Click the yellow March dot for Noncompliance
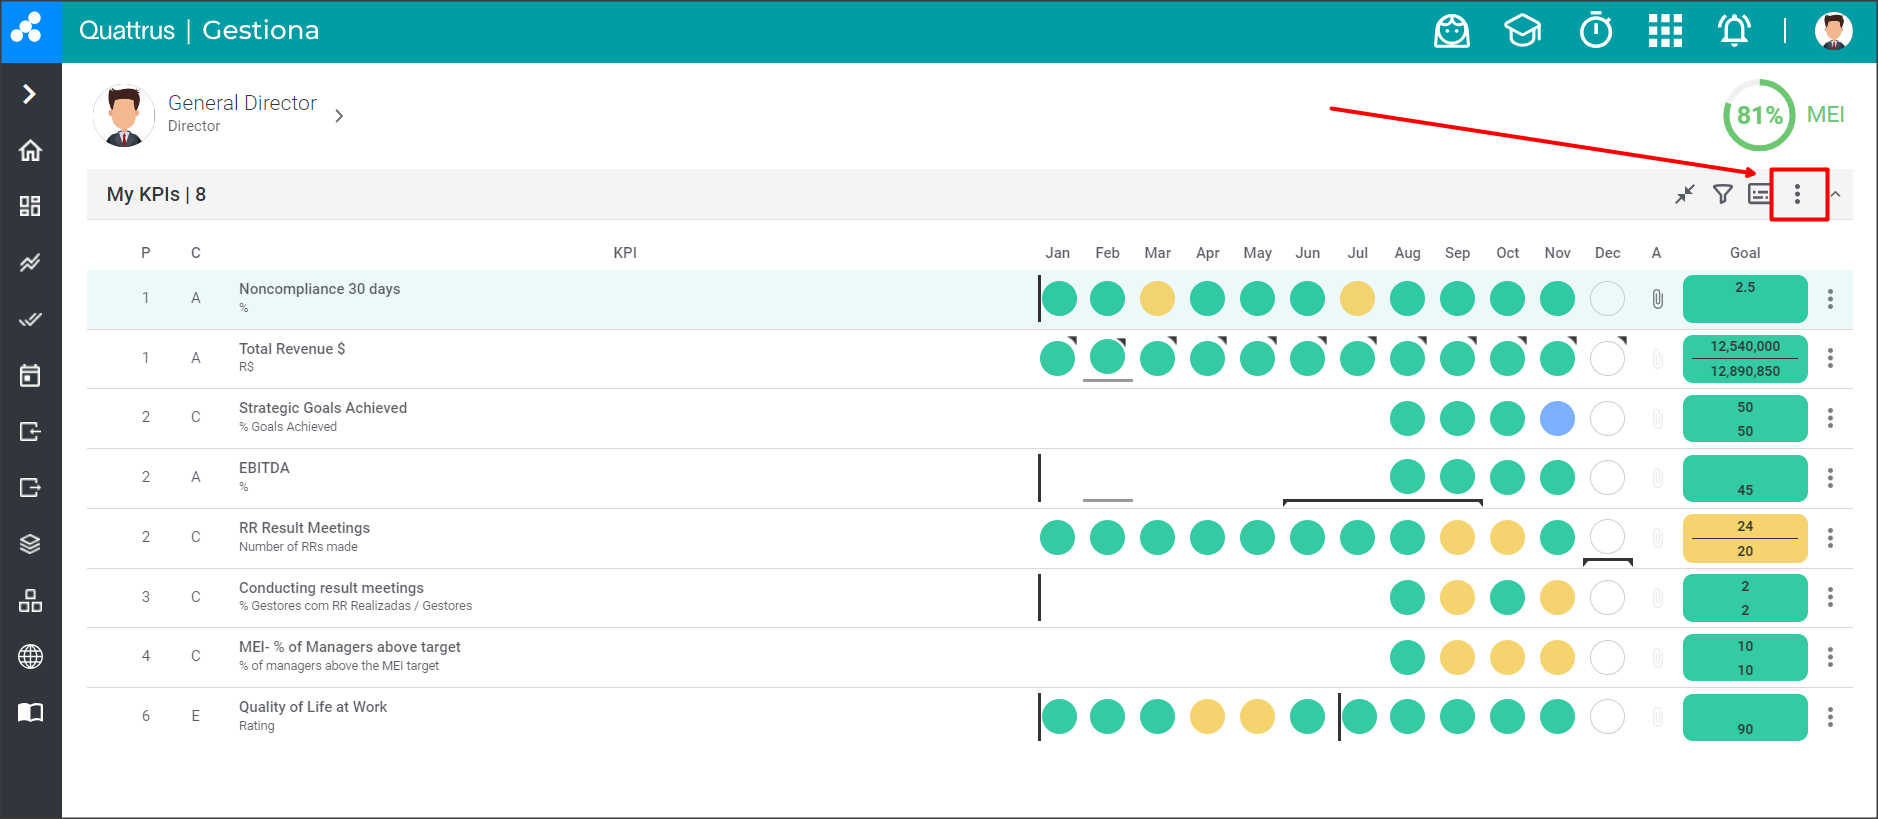 coord(1157,298)
